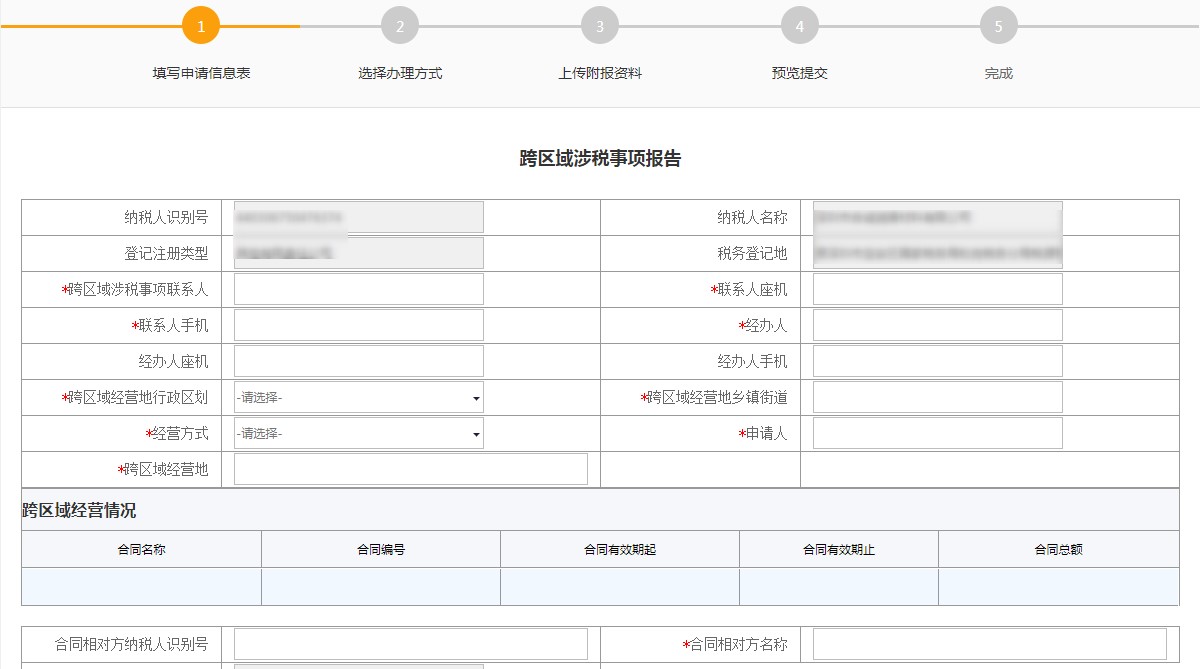Focus the 经办人手机 text box
The height and width of the screenshot is (669, 1200).
coord(937,361)
